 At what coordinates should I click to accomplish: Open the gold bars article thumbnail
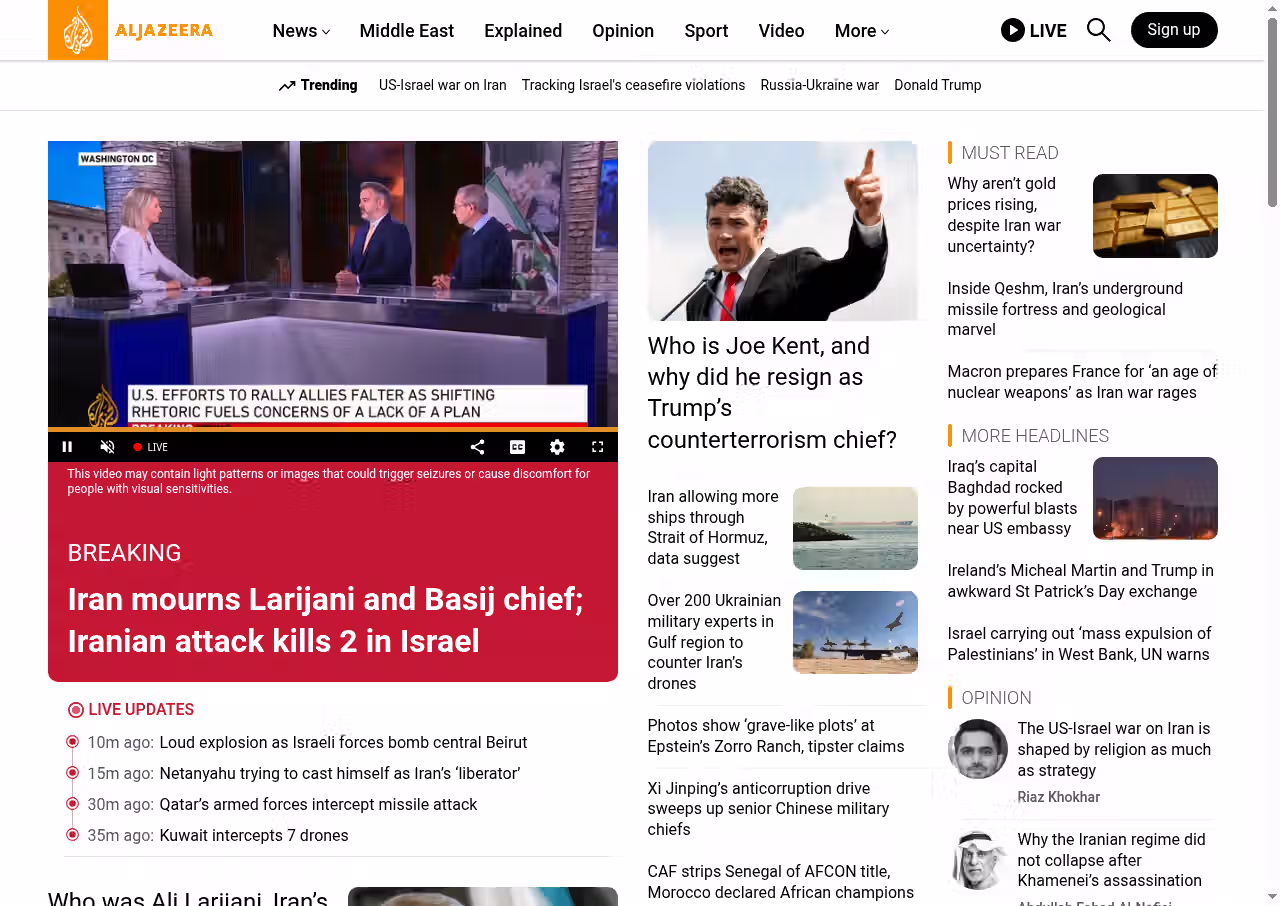click(1154, 216)
